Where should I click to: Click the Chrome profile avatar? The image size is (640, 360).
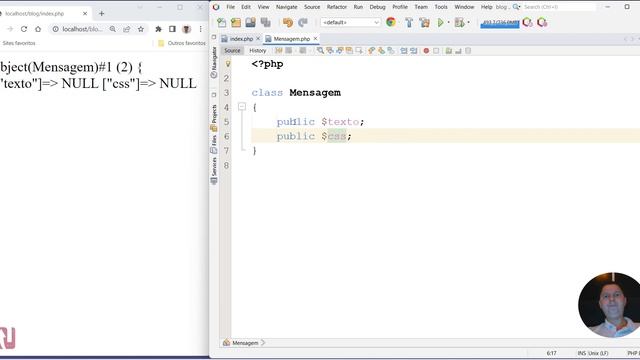coord(187,29)
